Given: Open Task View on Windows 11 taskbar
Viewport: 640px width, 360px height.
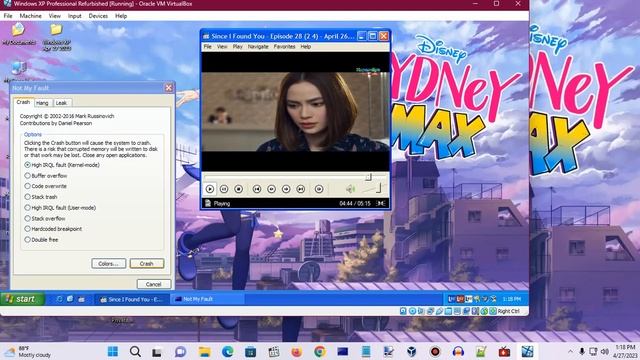Looking at the screenshot, I should click(157, 351).
